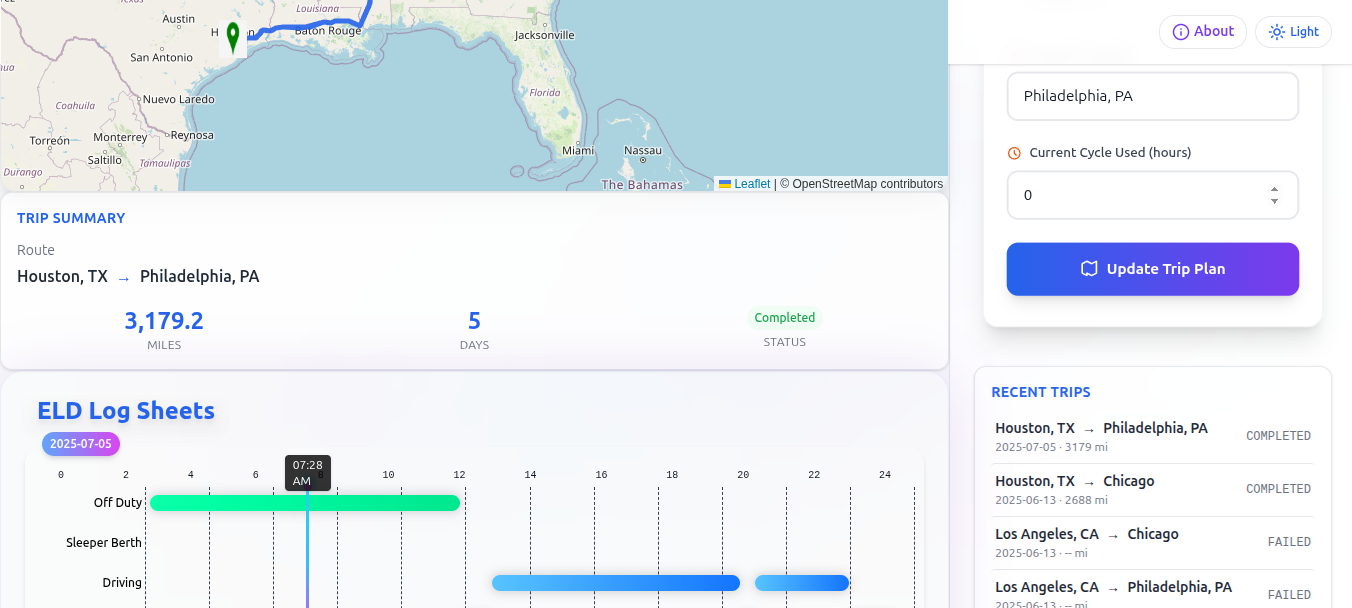Screen dimensions: 1352x608
Task: Select the 2025-07-05 date badge
Action: pos(80,444)
